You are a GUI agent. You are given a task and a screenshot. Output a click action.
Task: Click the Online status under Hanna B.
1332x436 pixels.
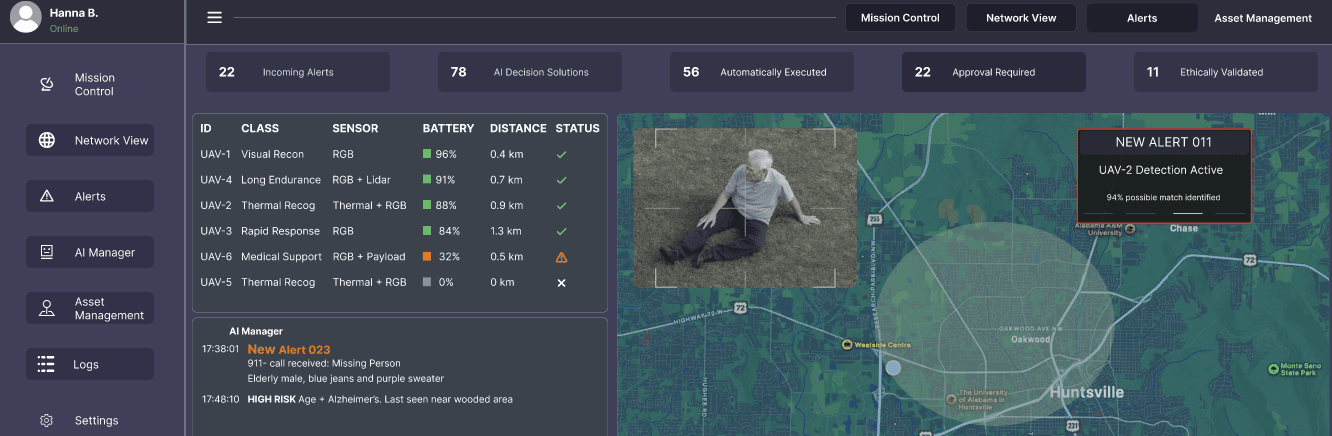64,29
